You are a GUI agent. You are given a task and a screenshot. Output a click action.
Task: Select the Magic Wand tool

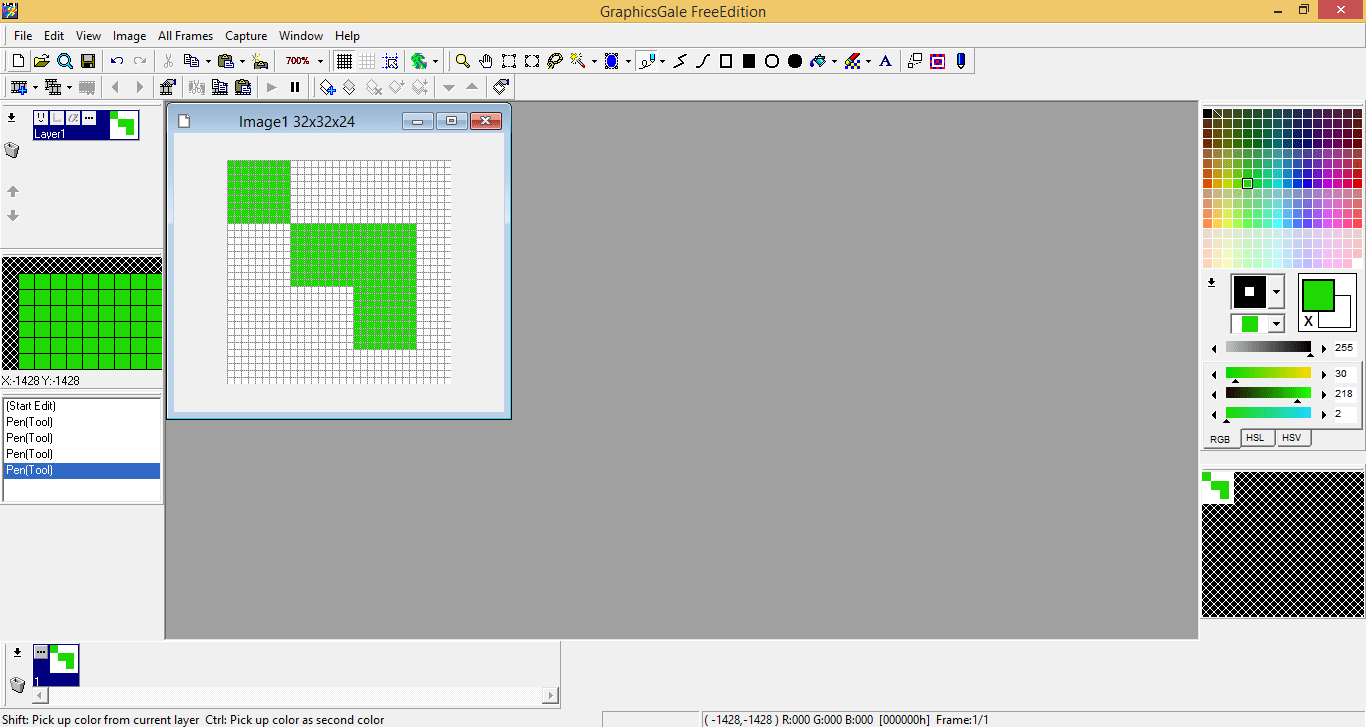tap(578, 61)
